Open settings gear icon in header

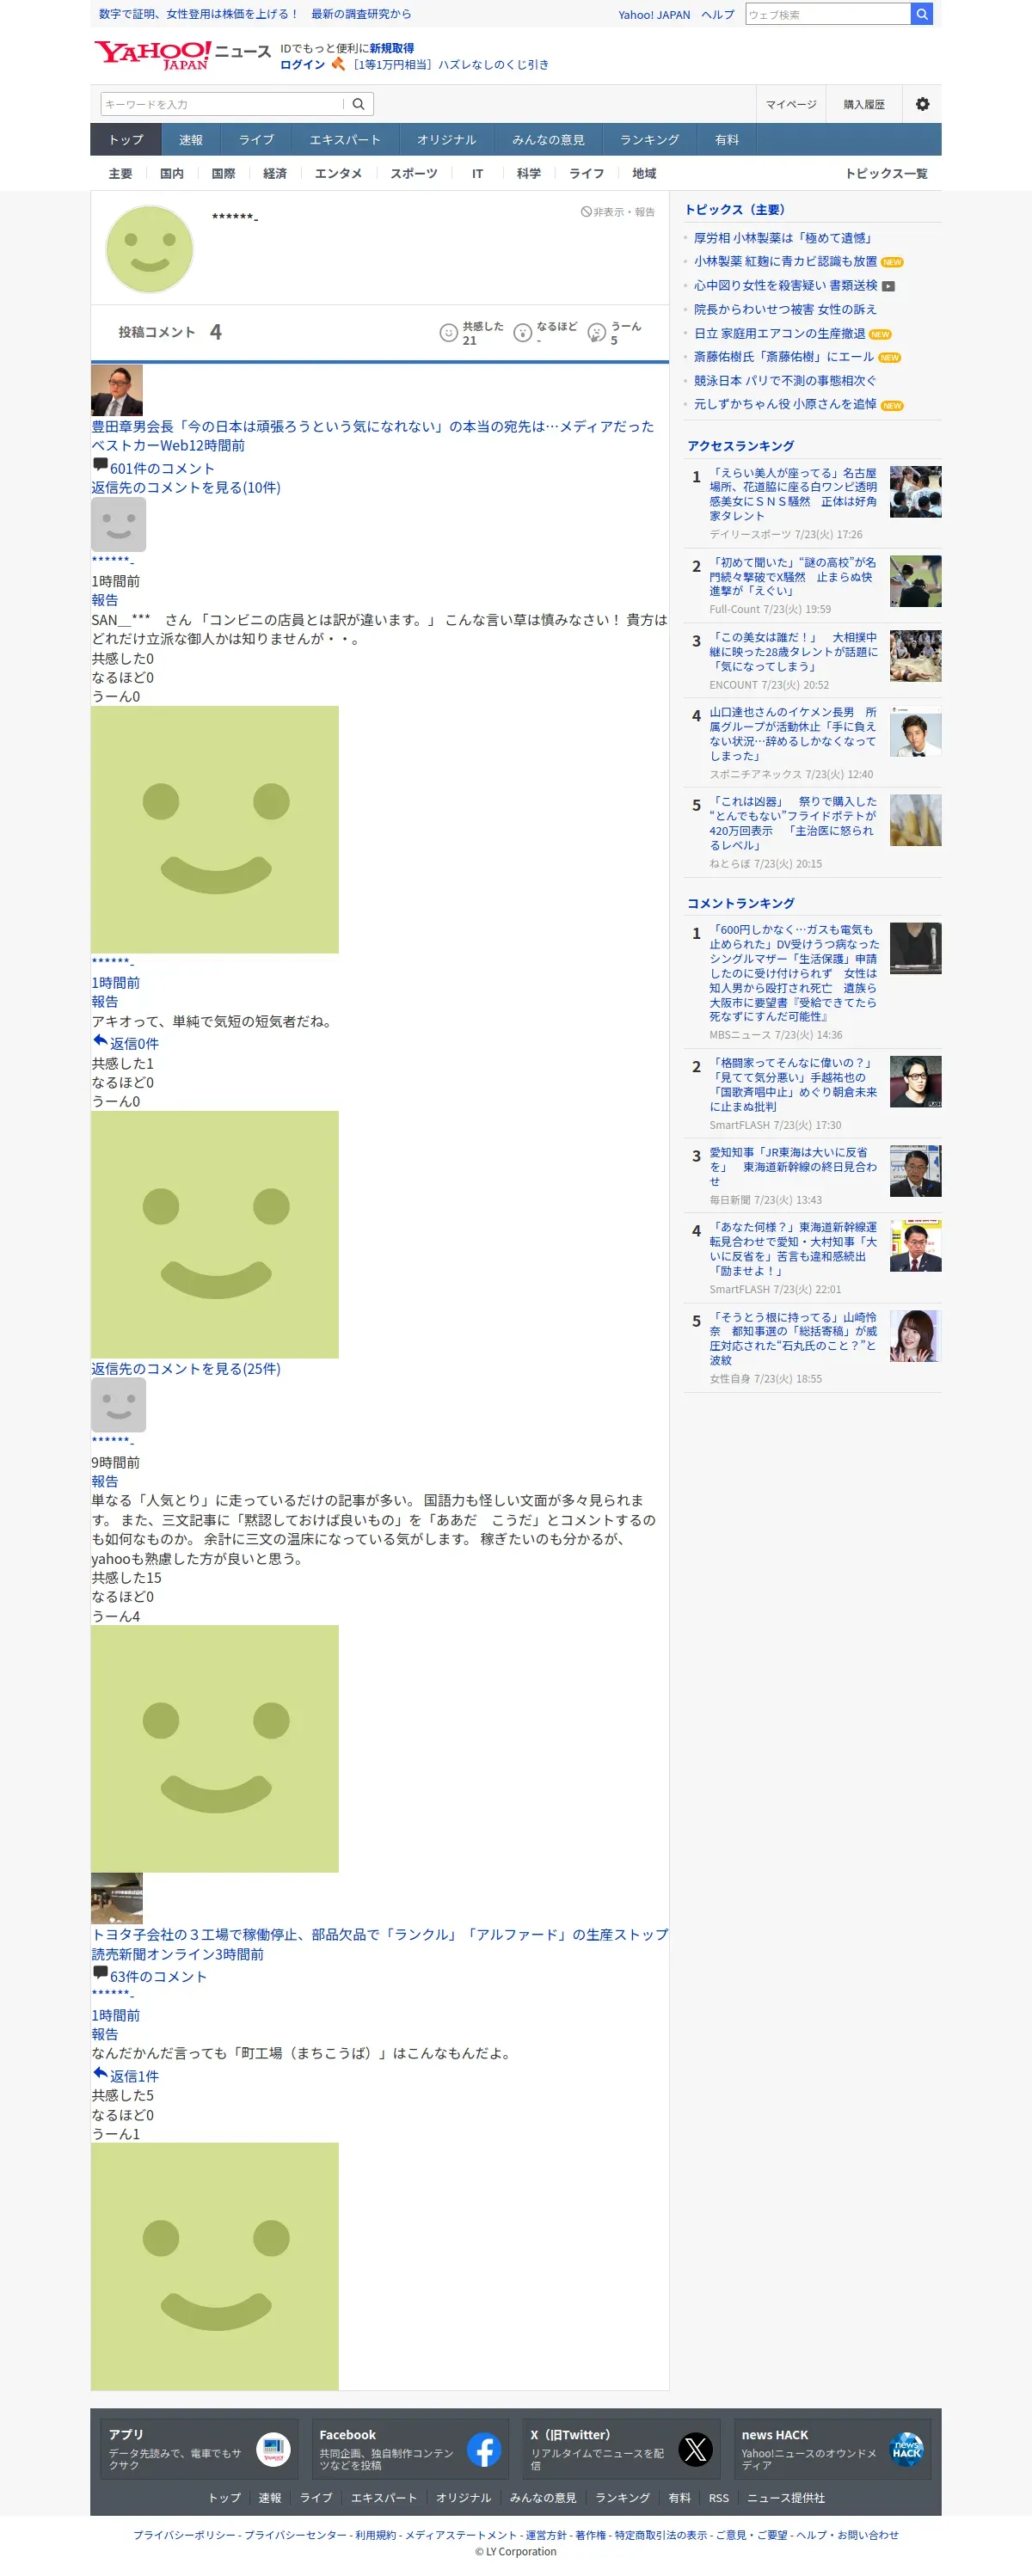pos(922,104)
